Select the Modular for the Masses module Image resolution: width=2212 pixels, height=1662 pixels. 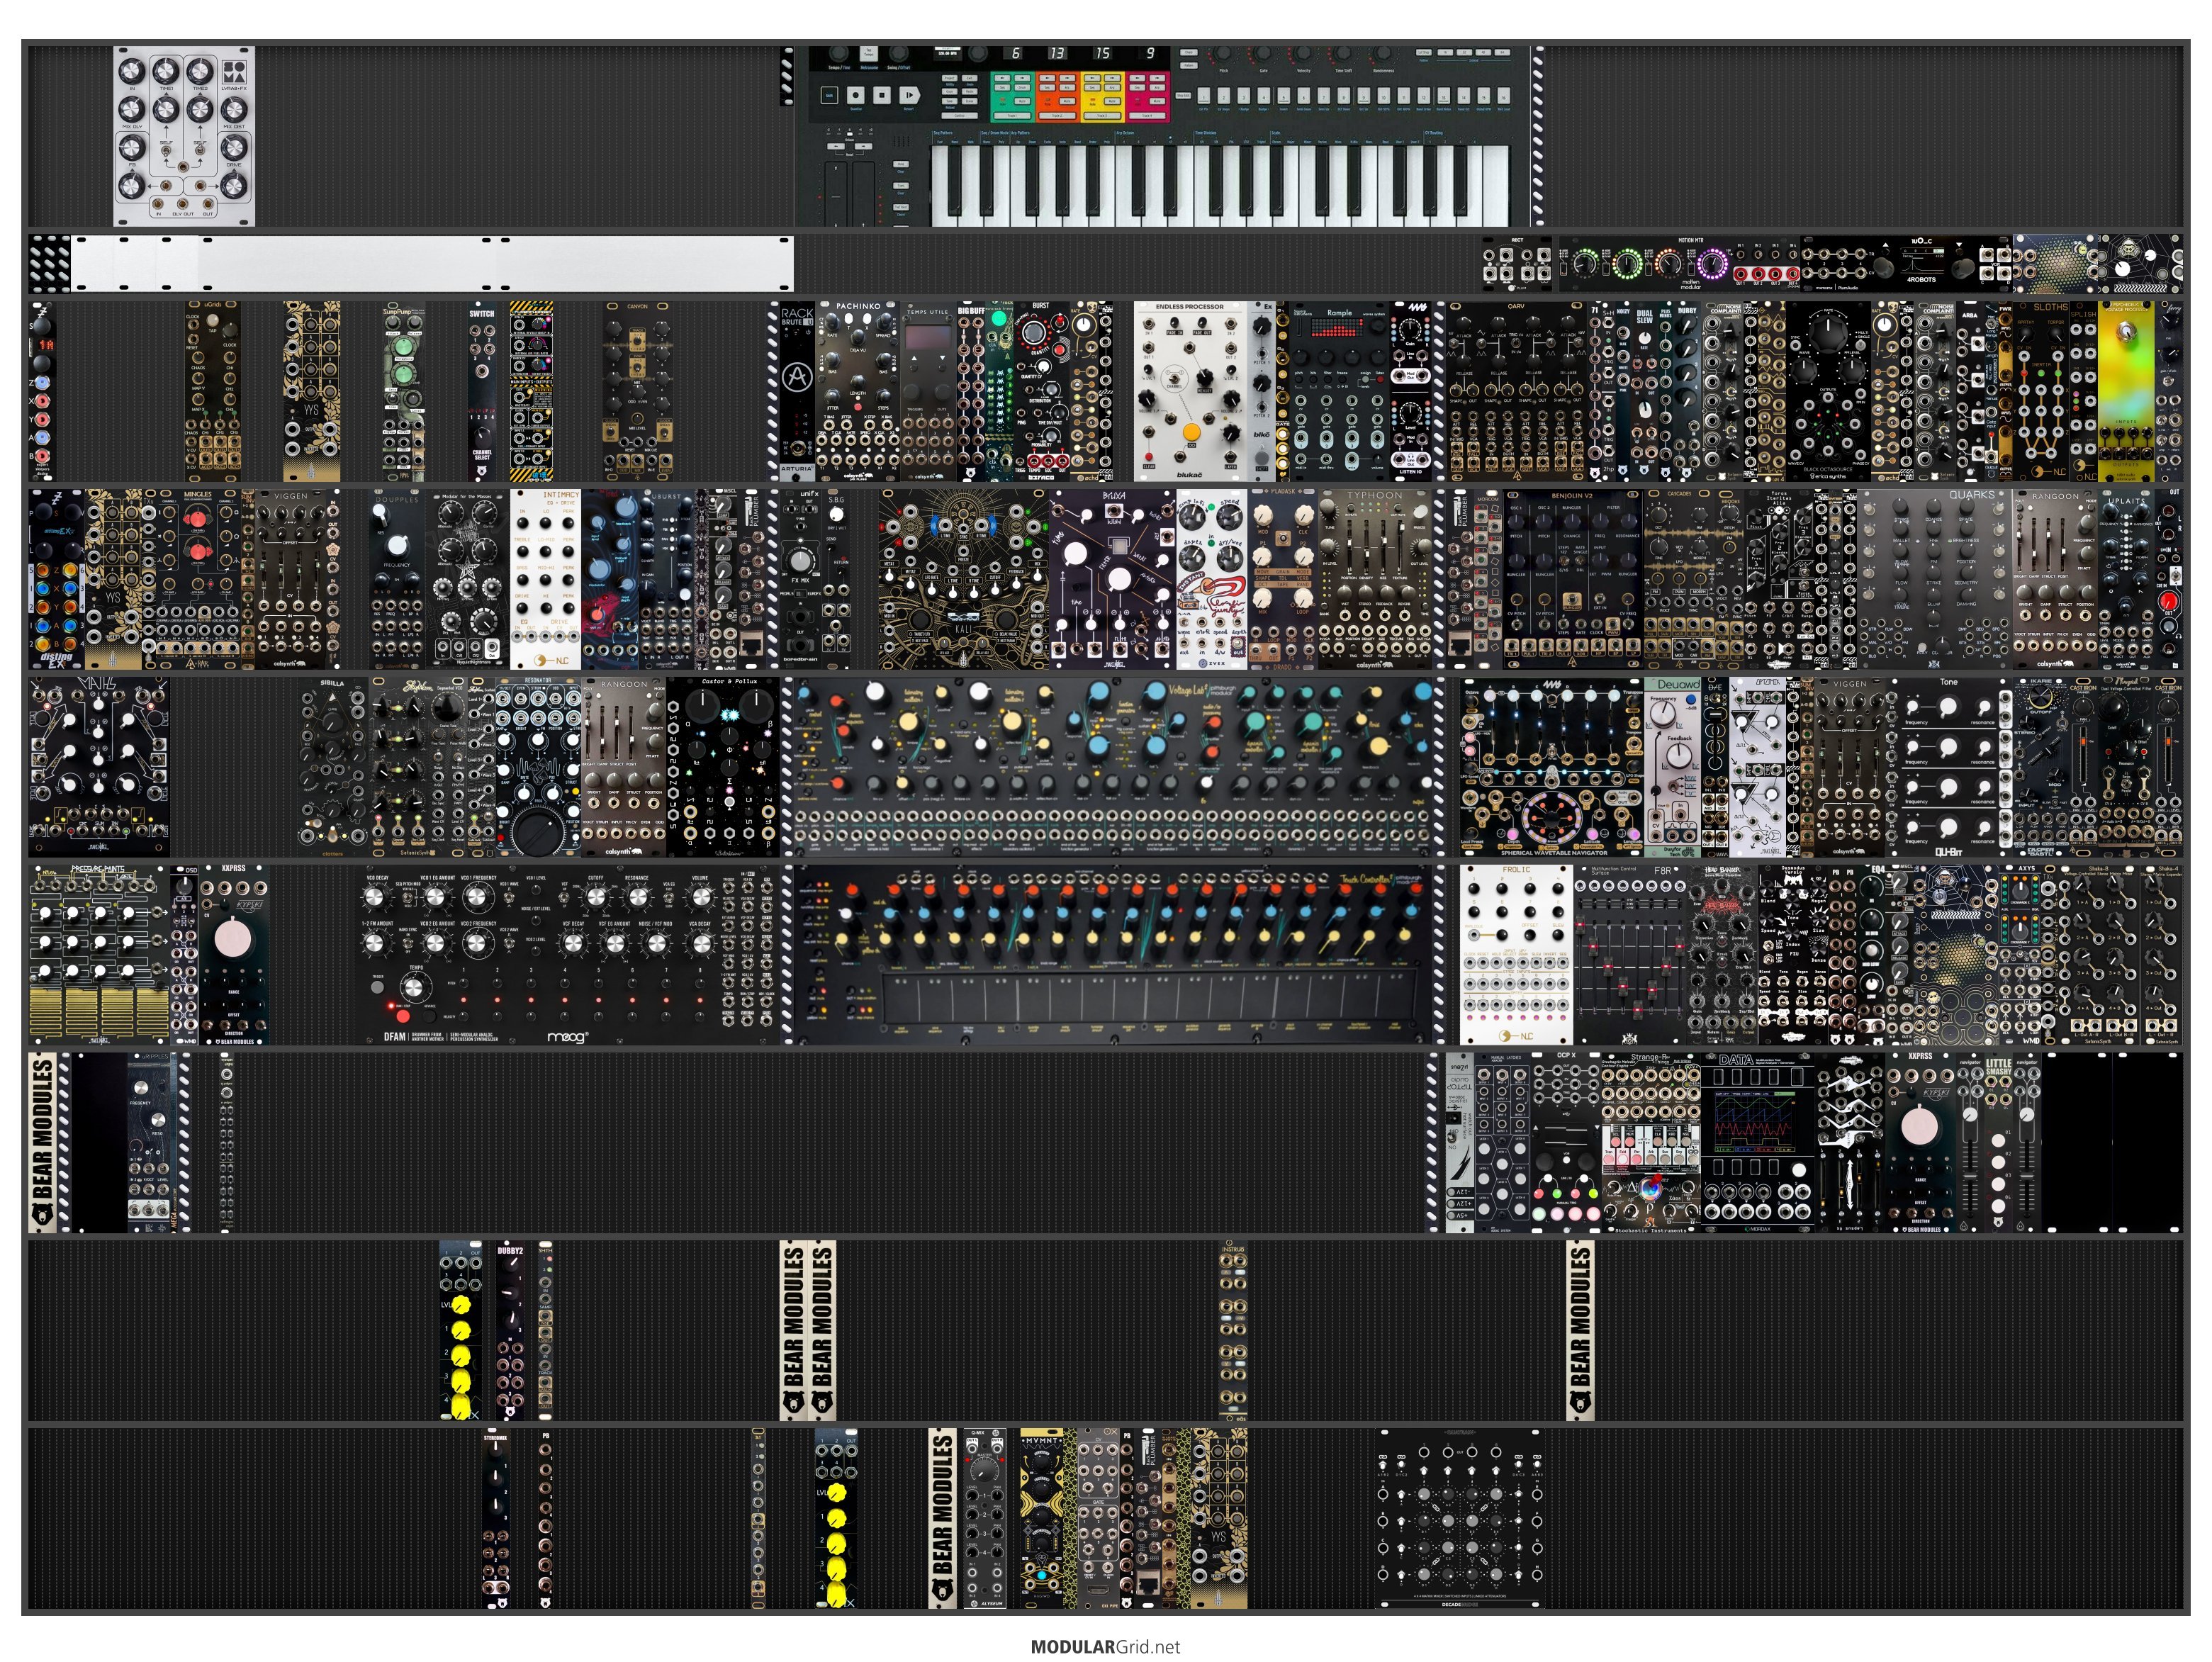(x=468, y=579)
